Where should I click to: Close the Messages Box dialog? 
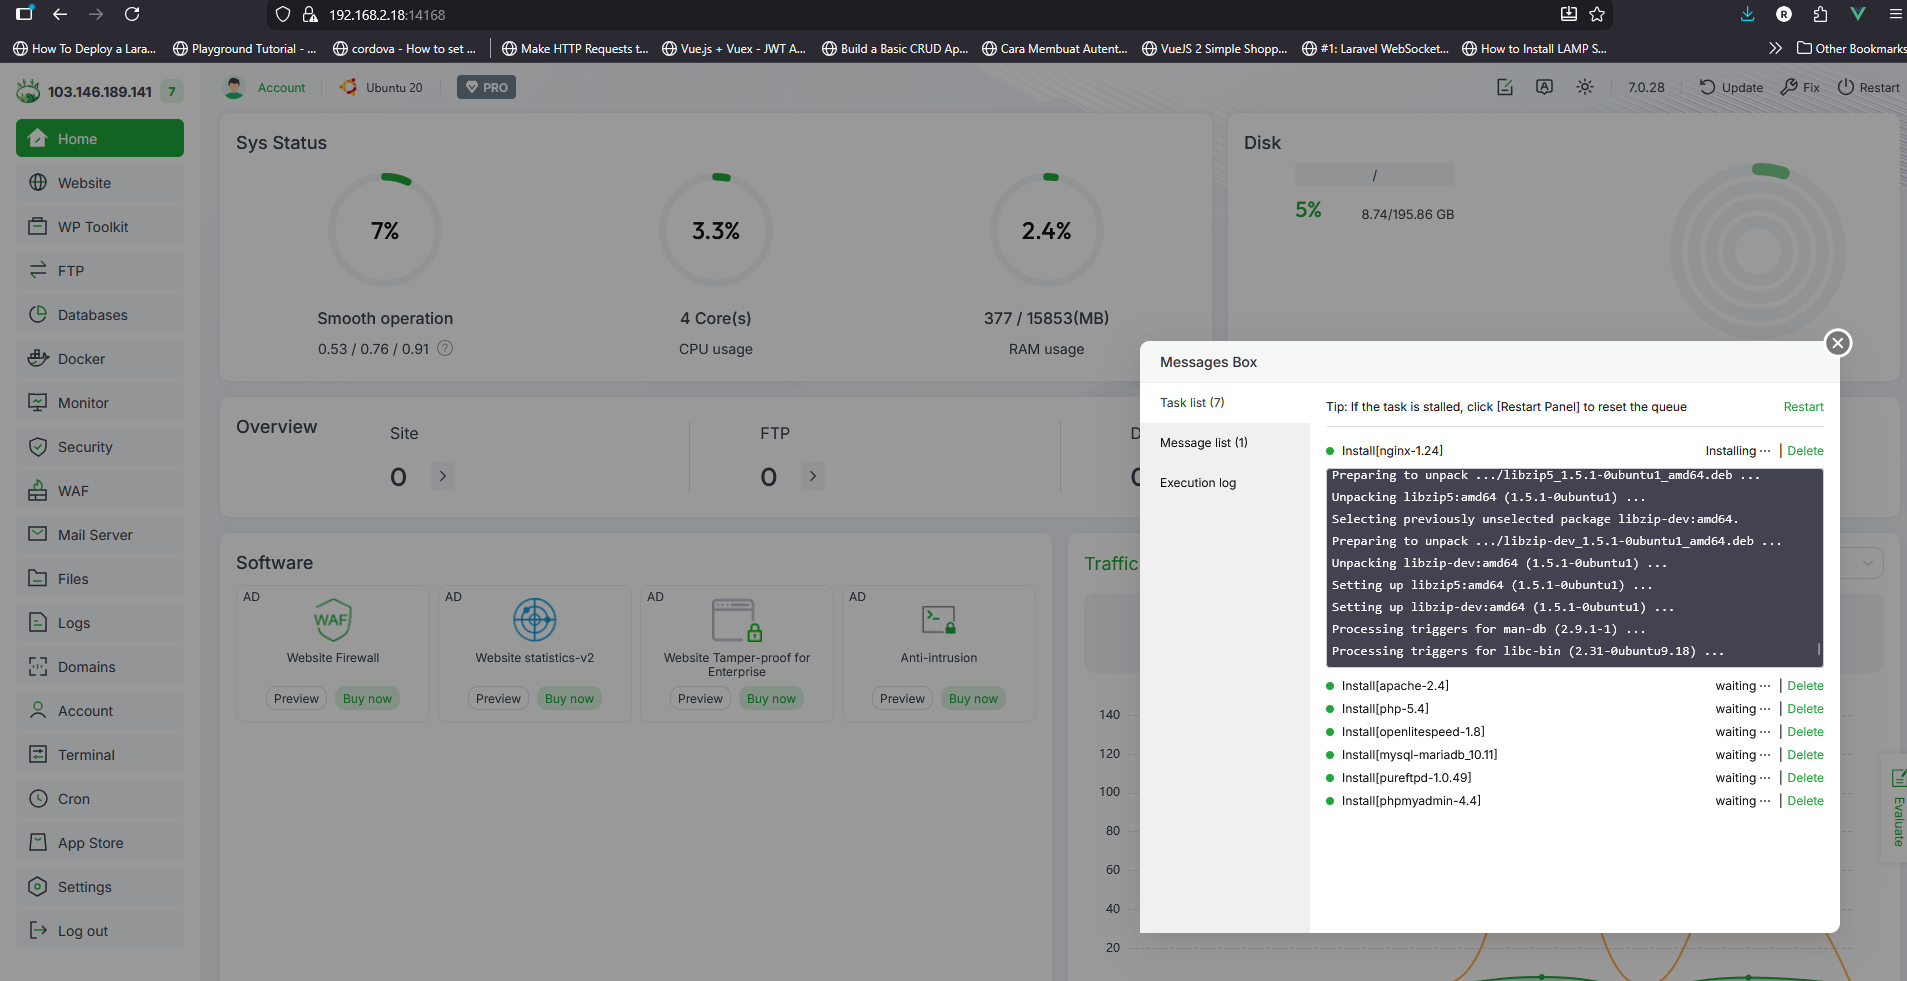tap(1837, 343)
